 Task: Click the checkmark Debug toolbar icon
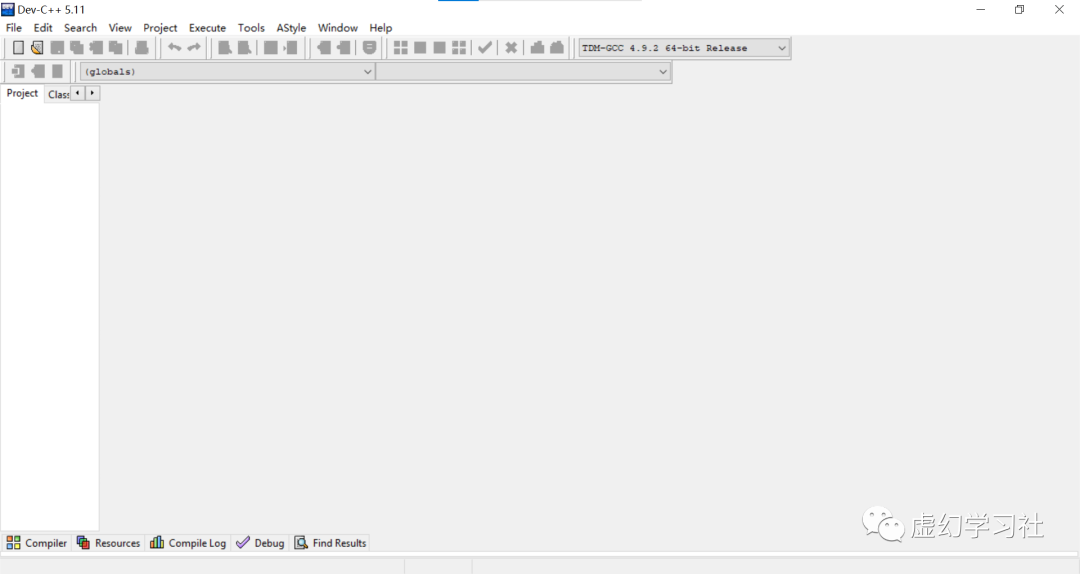click(x=485, y=48)
